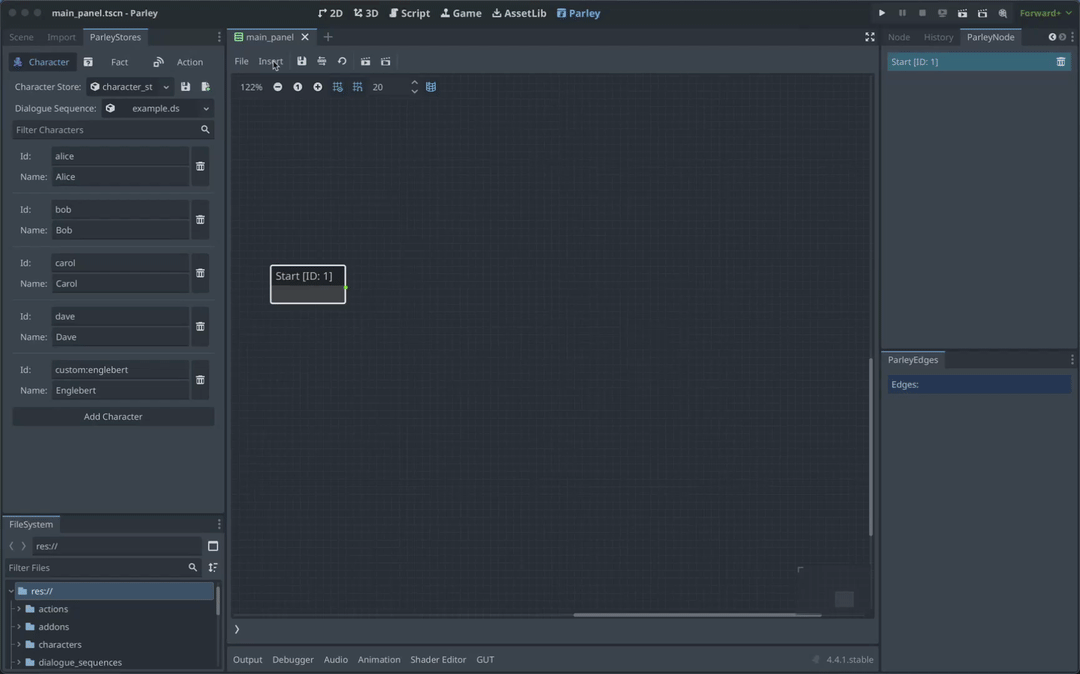Zoom in on the graph using the plus icon
Image resolution: width=1080 pixels, height=674 pixels.
pos(318,87)
